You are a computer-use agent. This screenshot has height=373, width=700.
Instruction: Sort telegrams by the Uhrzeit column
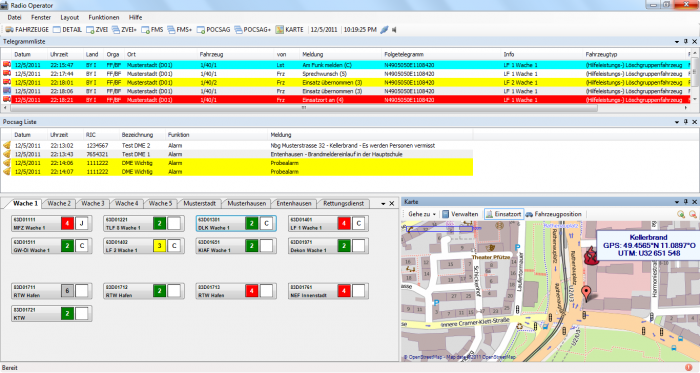click(65, 54)
